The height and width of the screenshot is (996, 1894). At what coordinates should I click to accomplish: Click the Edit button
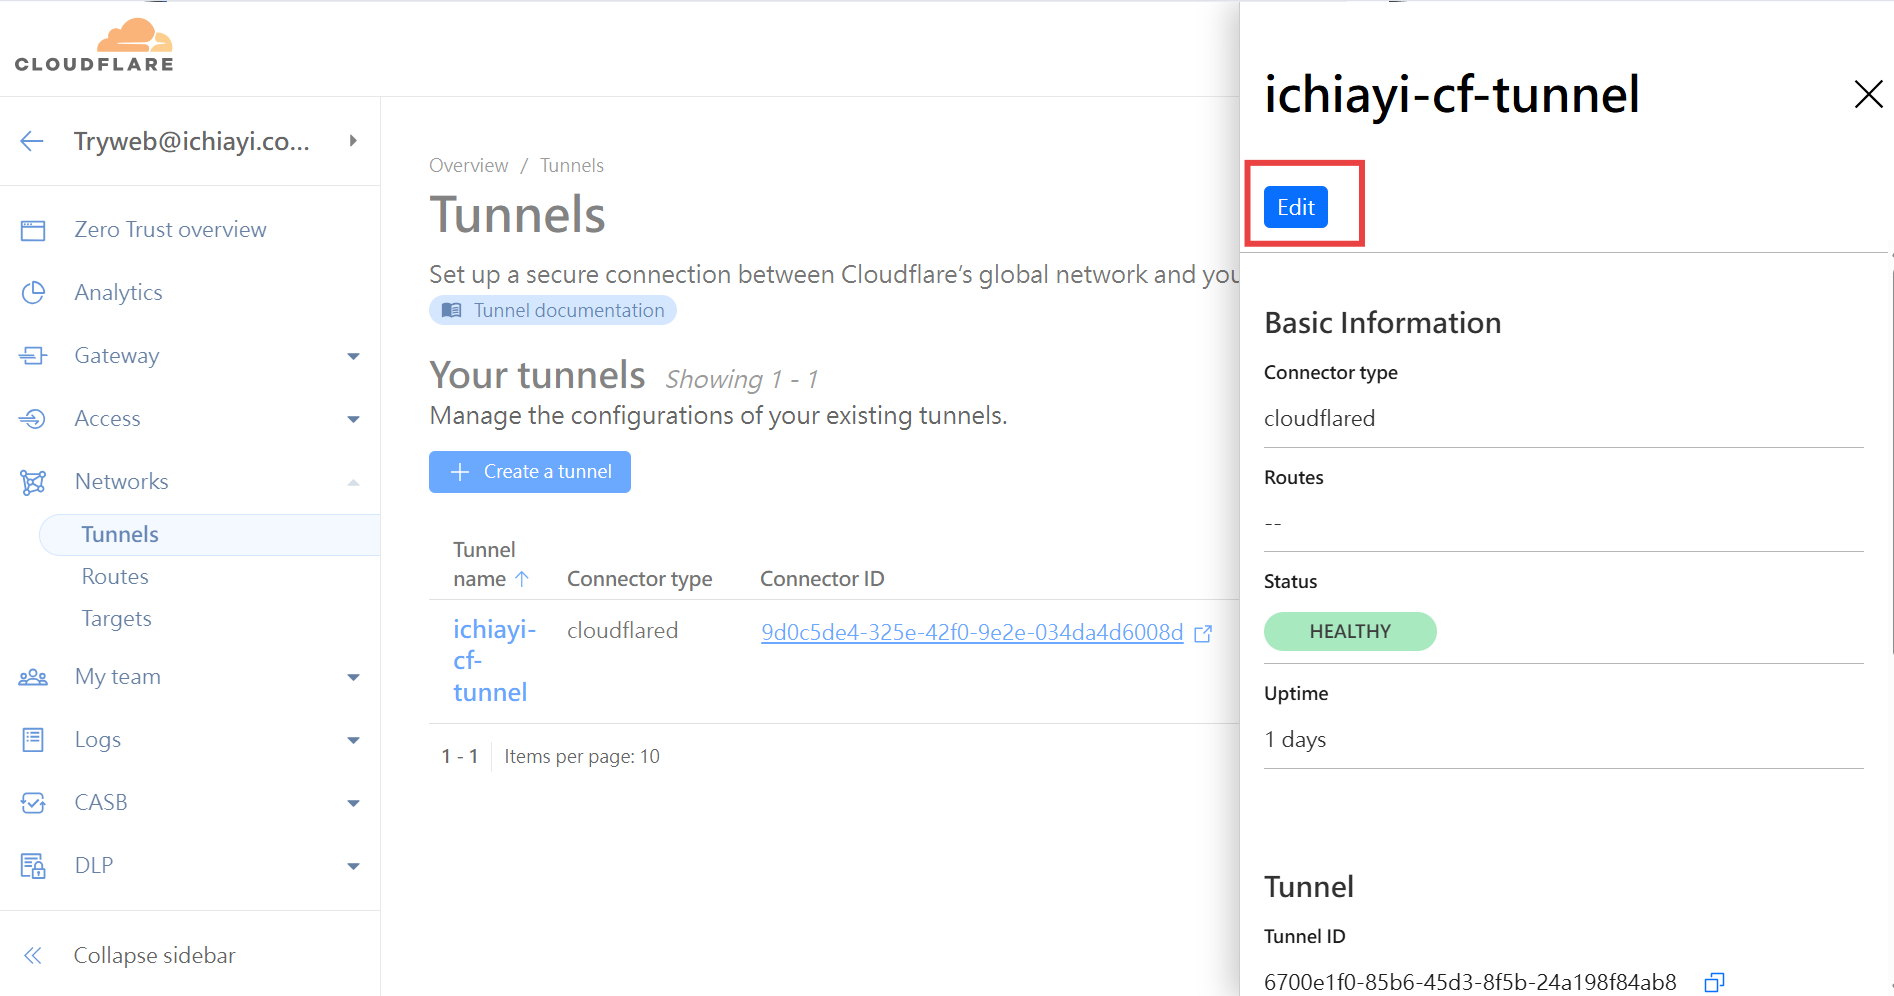coord(1296,207)
